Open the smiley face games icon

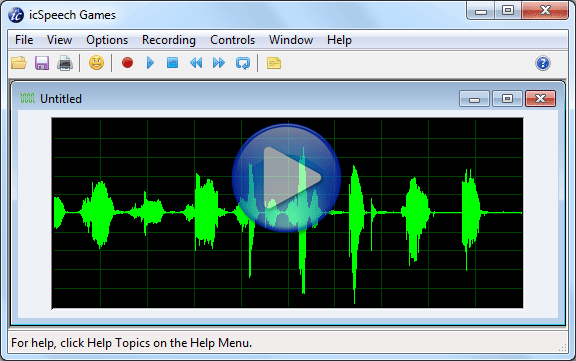(96, 63)
